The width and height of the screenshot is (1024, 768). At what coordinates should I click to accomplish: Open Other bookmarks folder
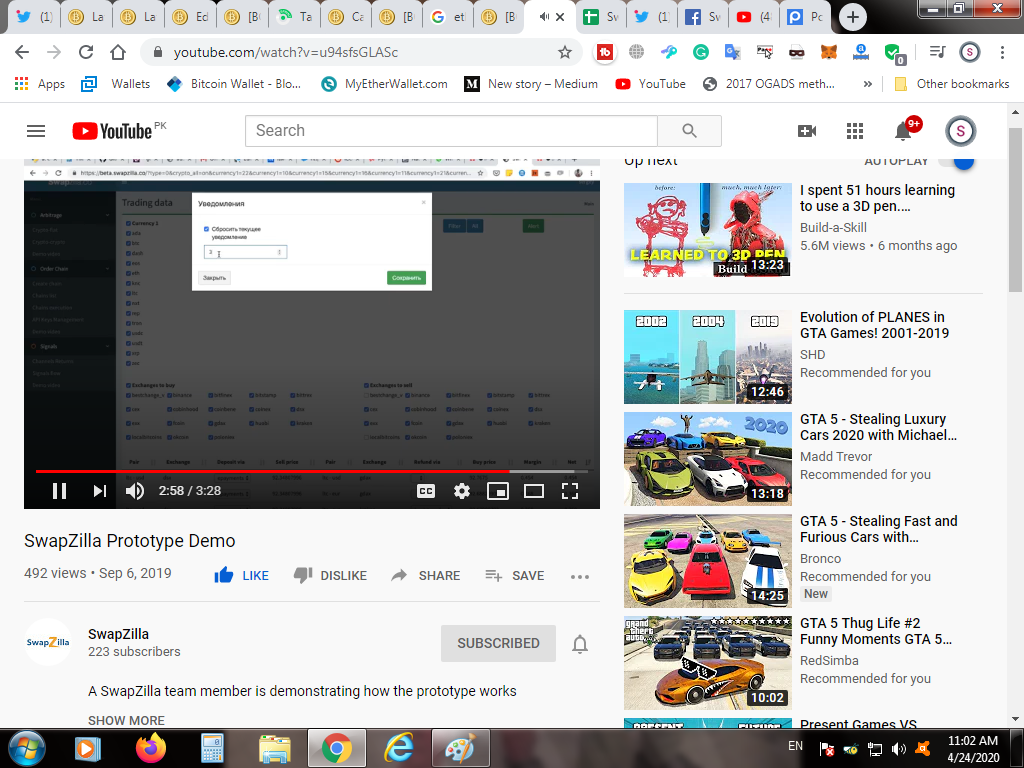coord(952,84)
